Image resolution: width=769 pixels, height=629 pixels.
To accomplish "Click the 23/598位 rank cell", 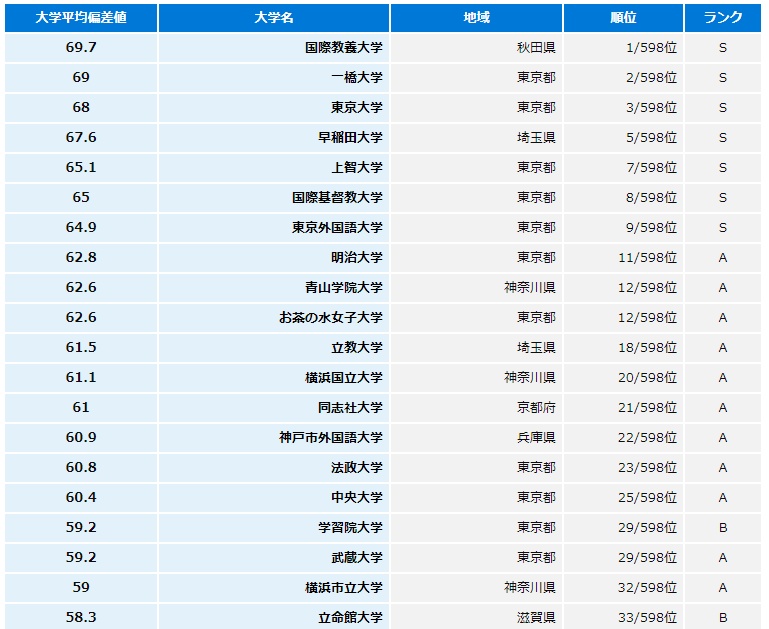I will point(623,468).
